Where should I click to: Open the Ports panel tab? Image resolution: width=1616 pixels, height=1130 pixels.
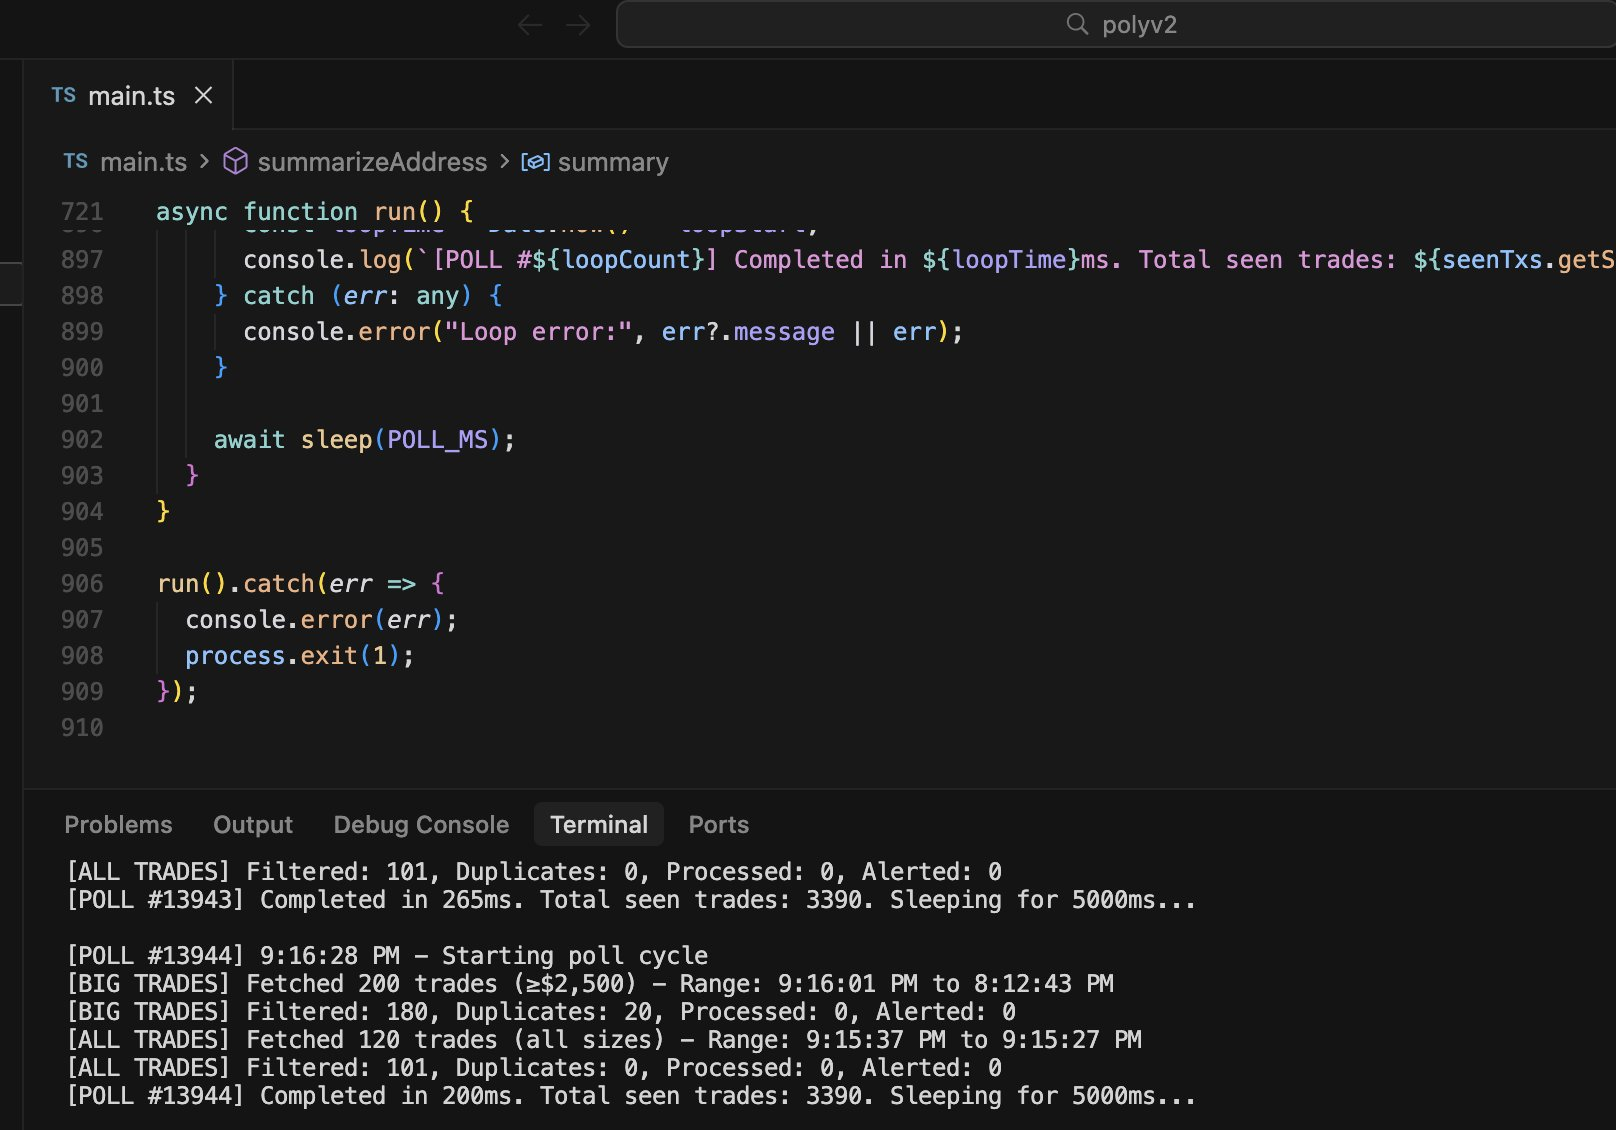(x=718, y=824)
